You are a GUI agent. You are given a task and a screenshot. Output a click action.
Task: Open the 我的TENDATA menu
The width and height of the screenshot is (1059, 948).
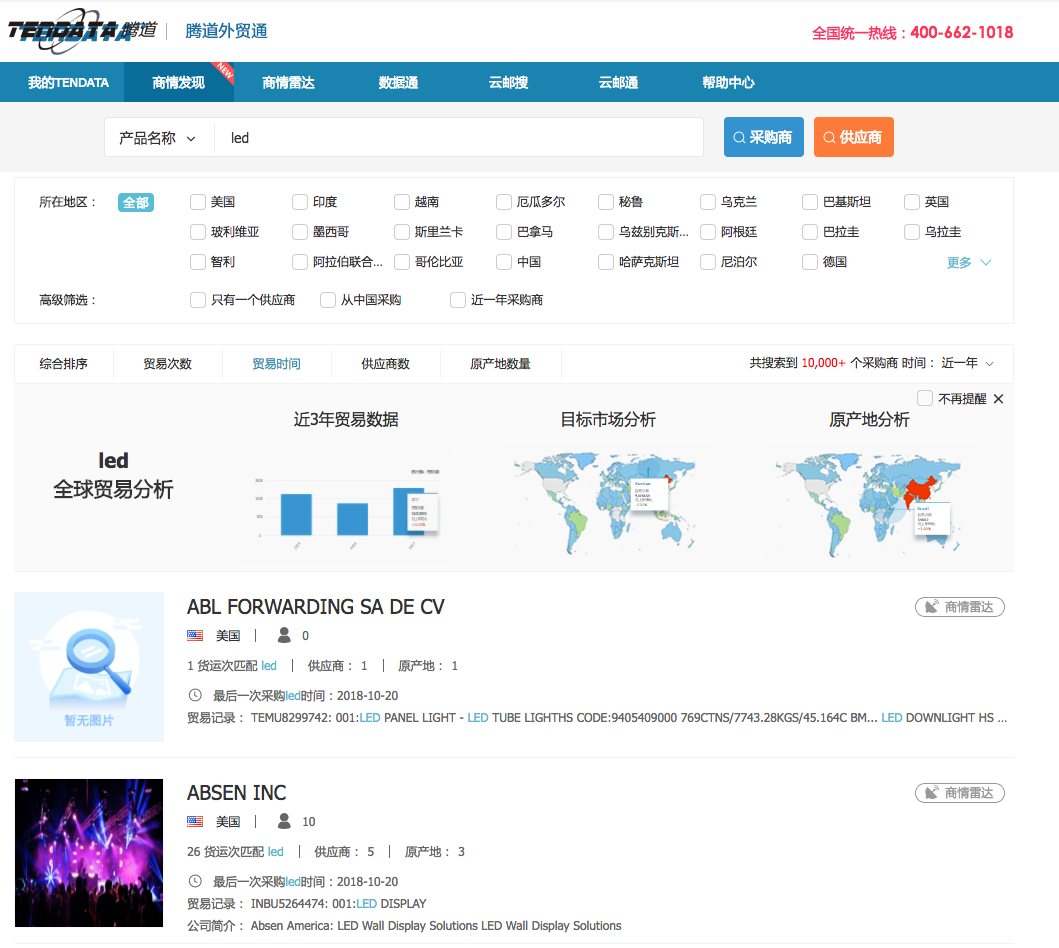click(x=68, y=82)
